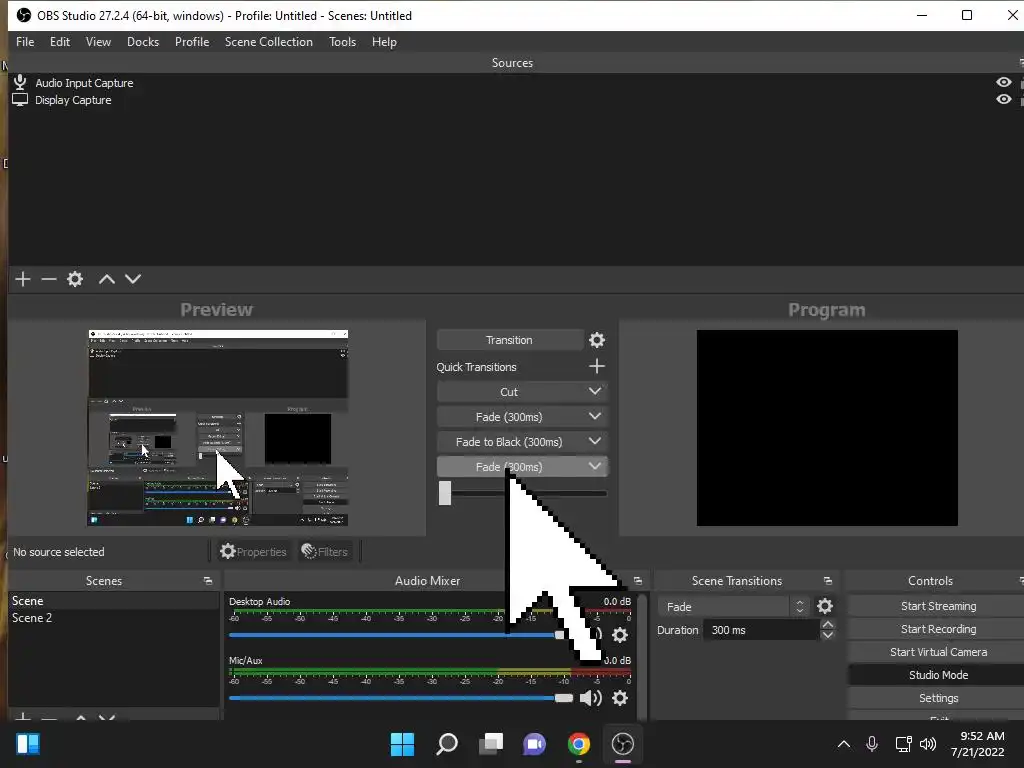Image resolution: width=1024 pixels, height=768 pixels.
Task: Expand Fade to Black (300ms) dropdown arrow
Action: point(594,441)
